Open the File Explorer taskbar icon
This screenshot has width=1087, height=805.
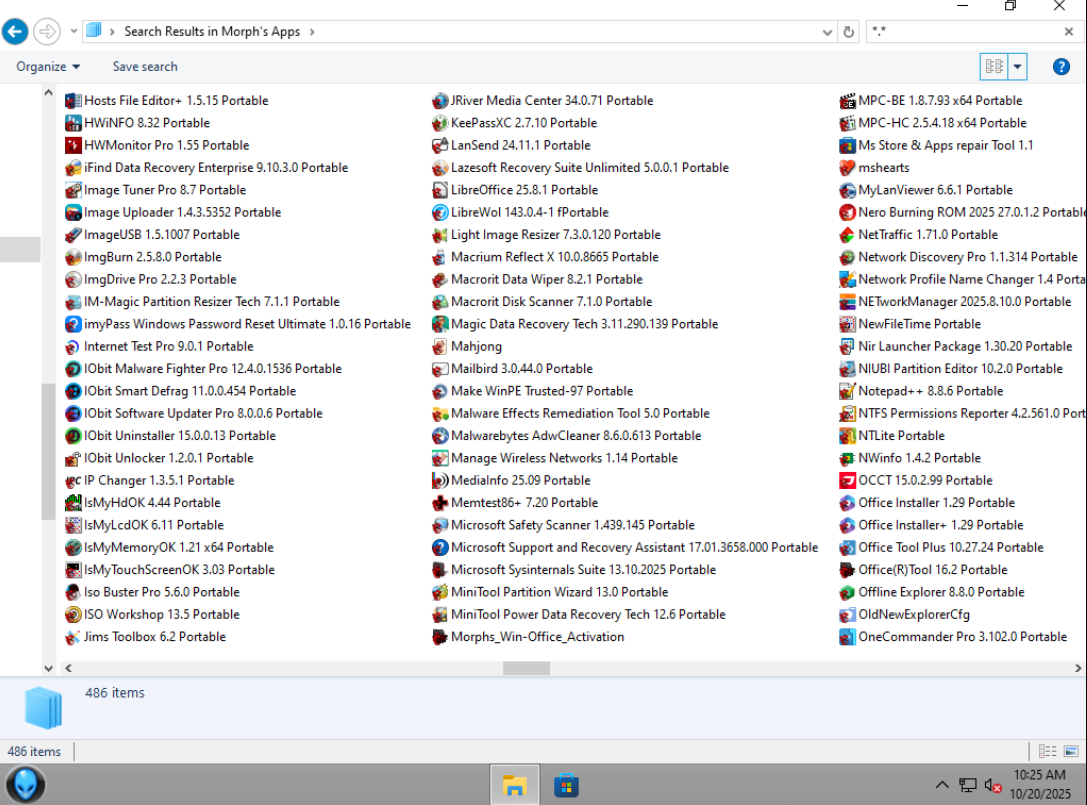pos(514,785)
